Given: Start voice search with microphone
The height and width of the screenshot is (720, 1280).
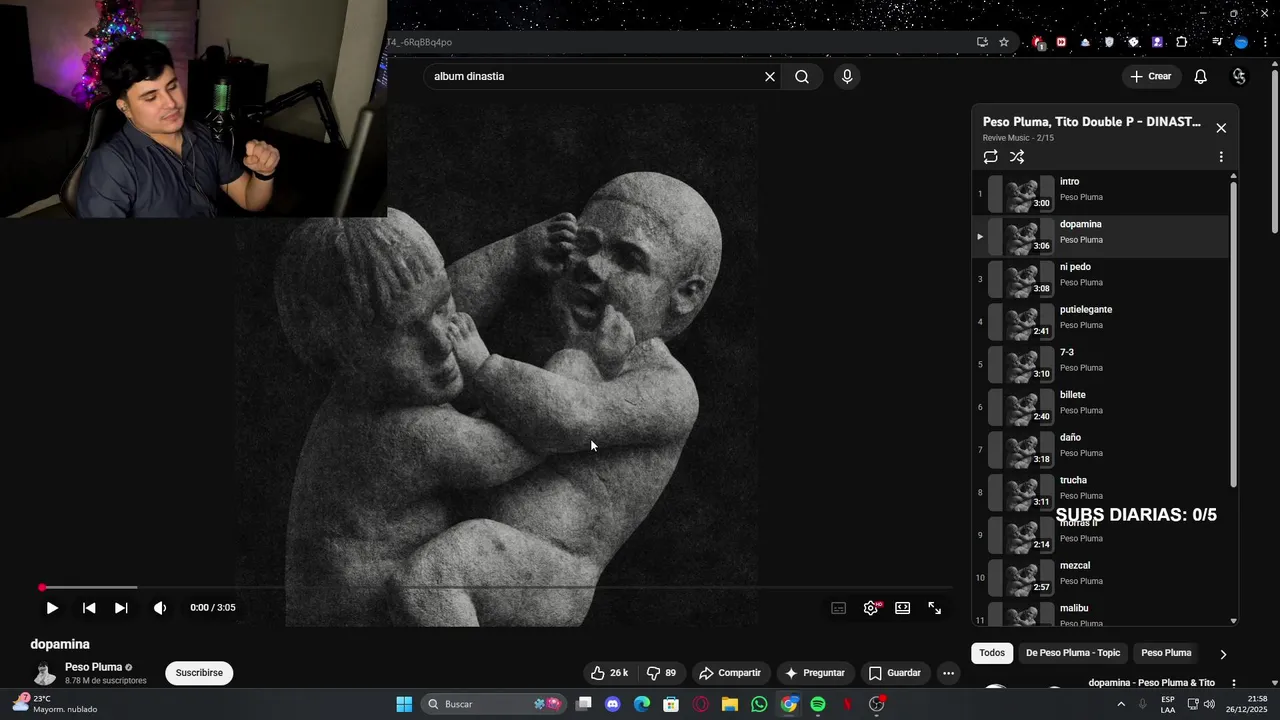Looking at the screenshot, I should click(847, 77).
